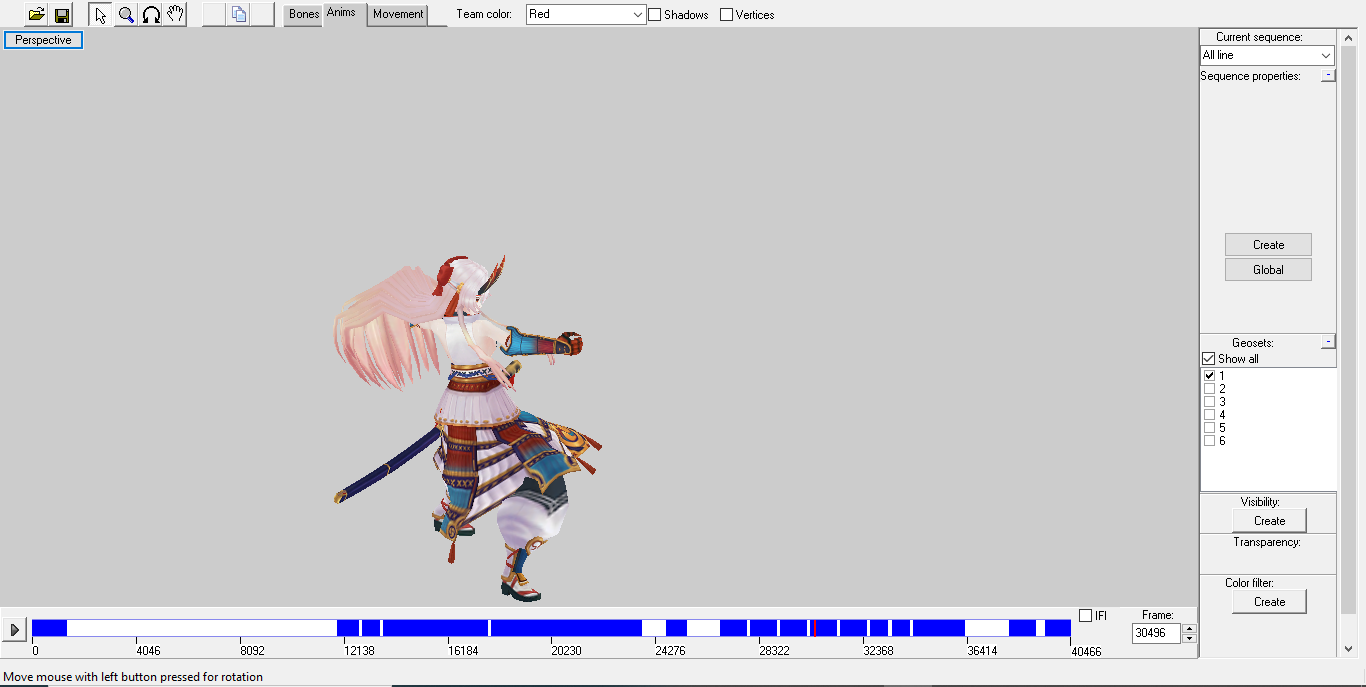Switch to the Bones tab
This screenshot has height=687, width=1366.
point(304,15)
